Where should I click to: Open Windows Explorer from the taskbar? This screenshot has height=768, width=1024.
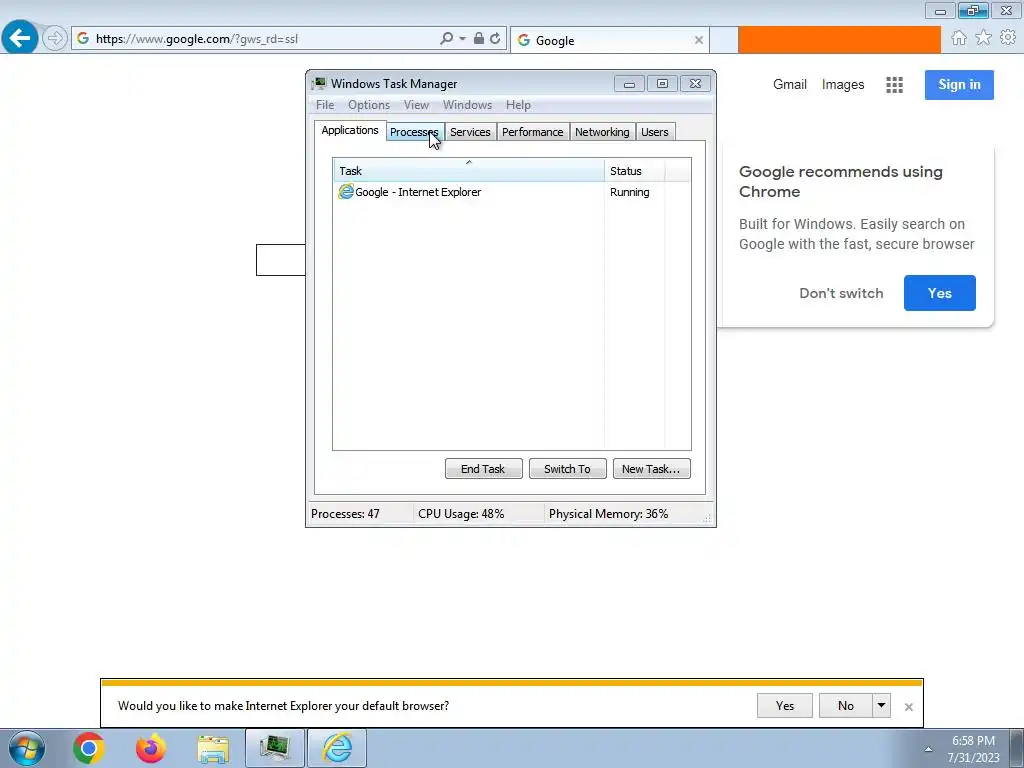pyautogui.click(x=213, y=748)
